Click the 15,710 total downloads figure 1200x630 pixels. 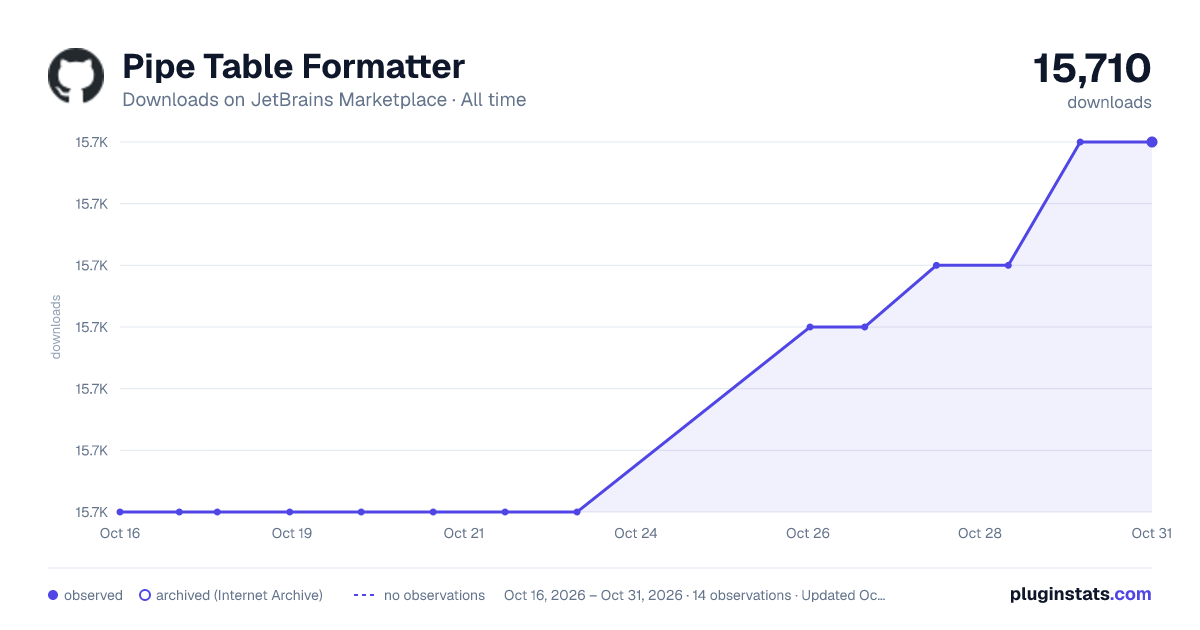[1092, 69]
